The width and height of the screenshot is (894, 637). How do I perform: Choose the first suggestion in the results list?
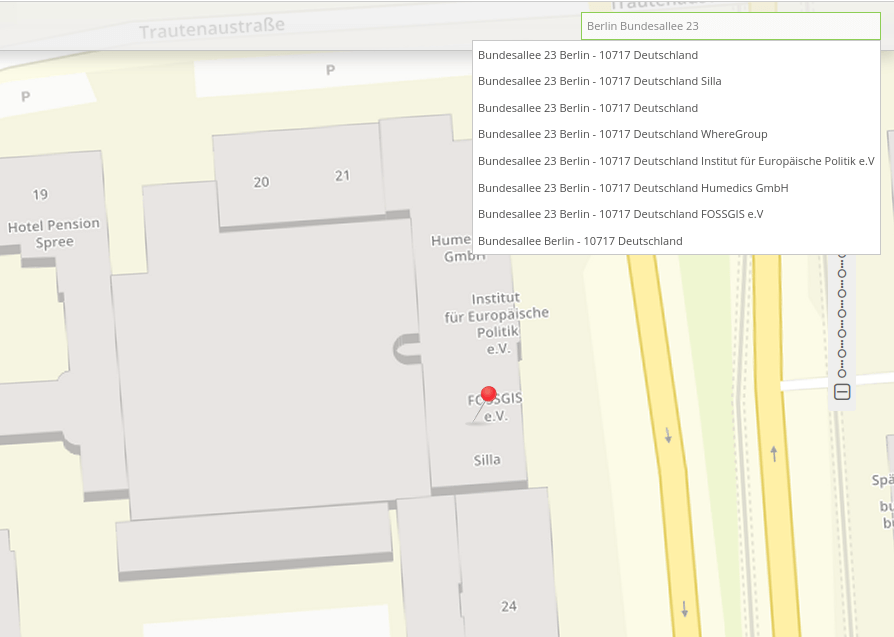tap(588, 55)
